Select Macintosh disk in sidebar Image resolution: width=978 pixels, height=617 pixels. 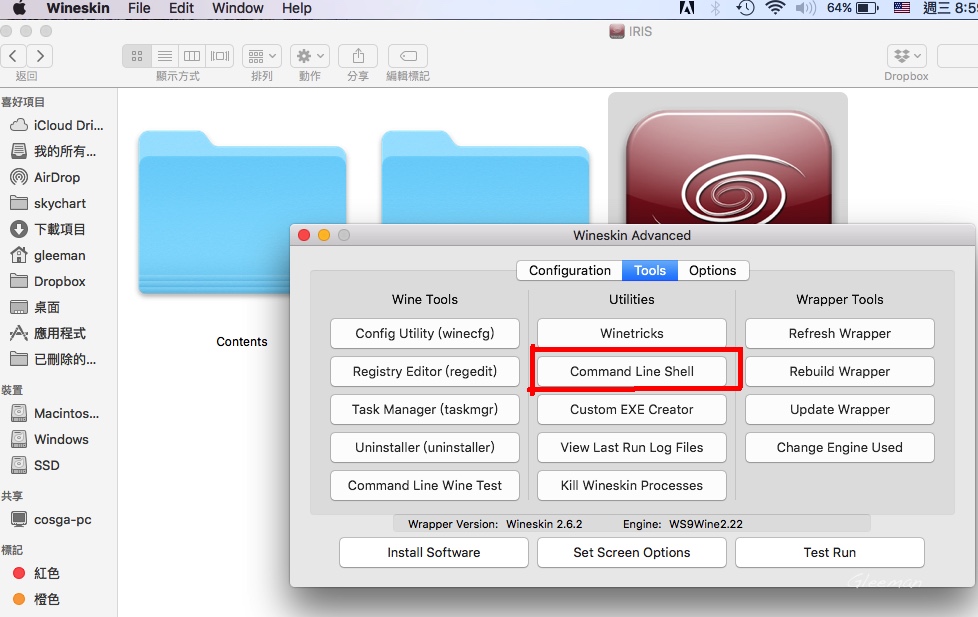pyautogui.click(x=56, y=414)
